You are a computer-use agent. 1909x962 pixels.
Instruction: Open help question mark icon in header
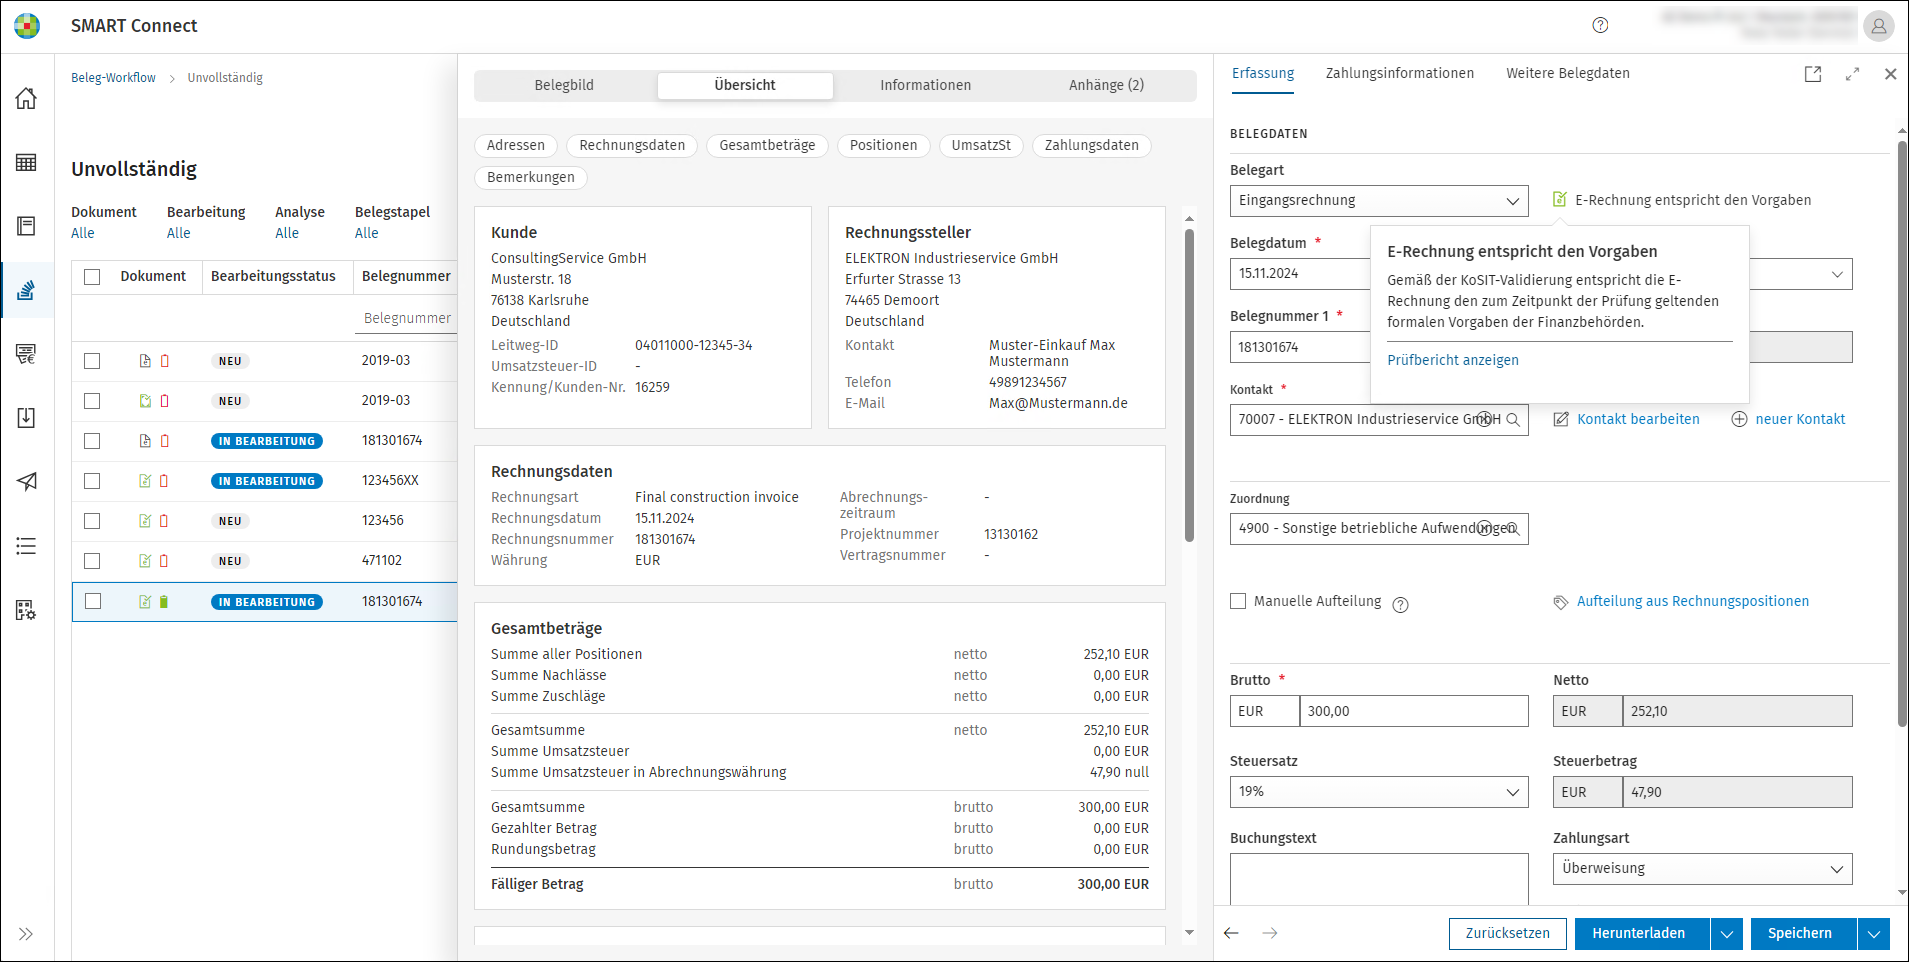point(1600,26)
